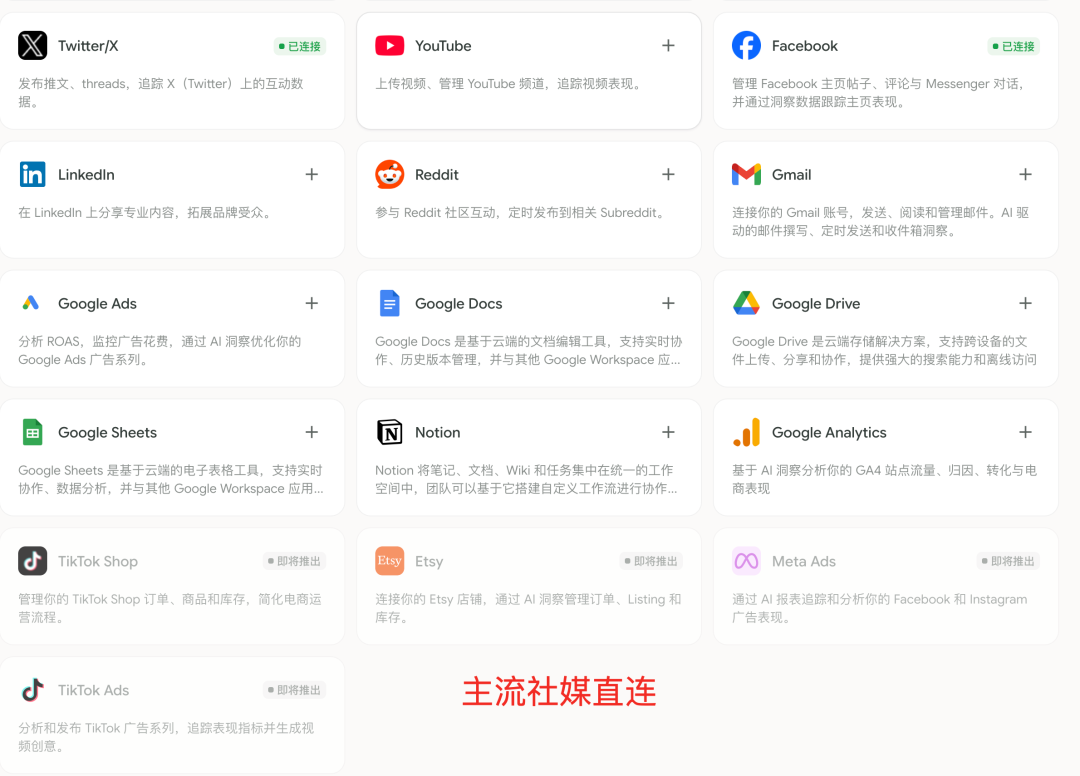1080x776 pixels.
Task: Connect LinkedIn using its plus button
Action: [311, 174]
